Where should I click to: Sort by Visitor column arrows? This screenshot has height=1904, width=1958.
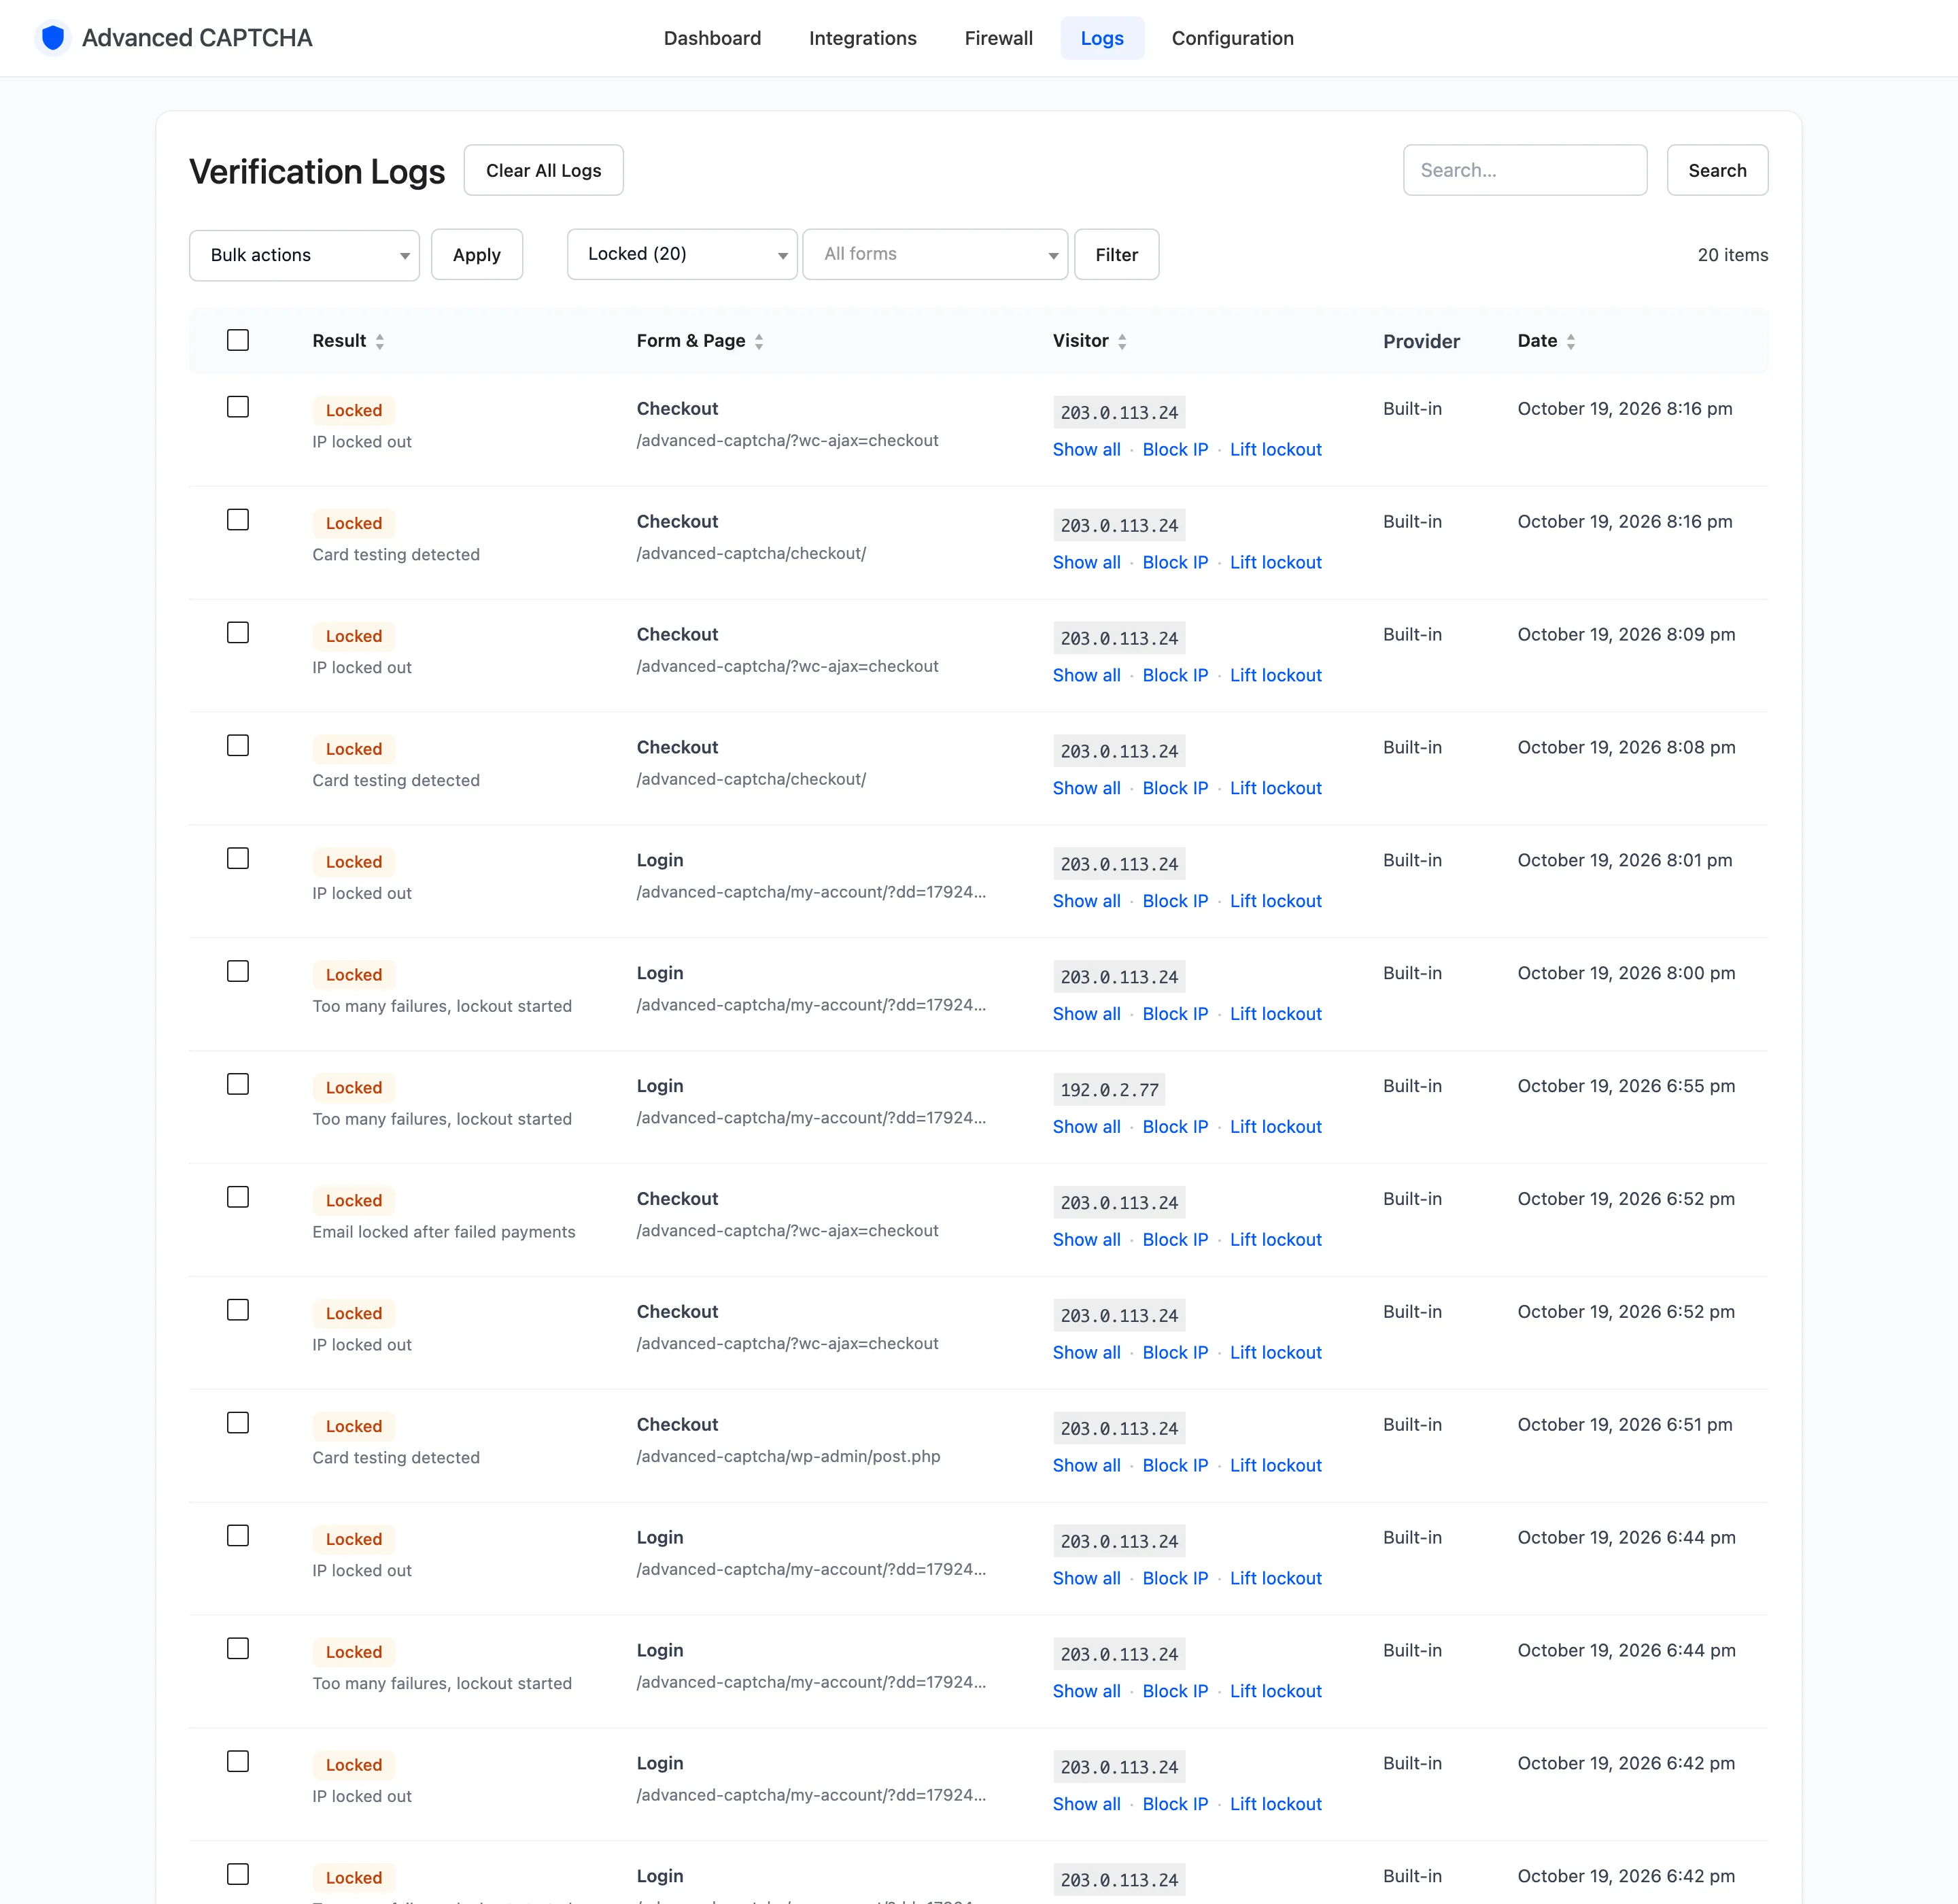click(x=1122, y=342)
